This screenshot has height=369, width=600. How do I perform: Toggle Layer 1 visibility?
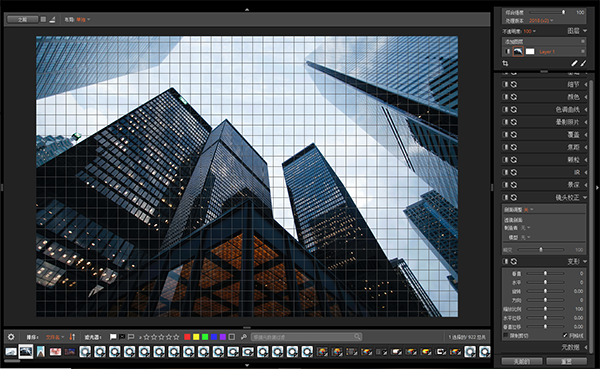coord(508,51)
